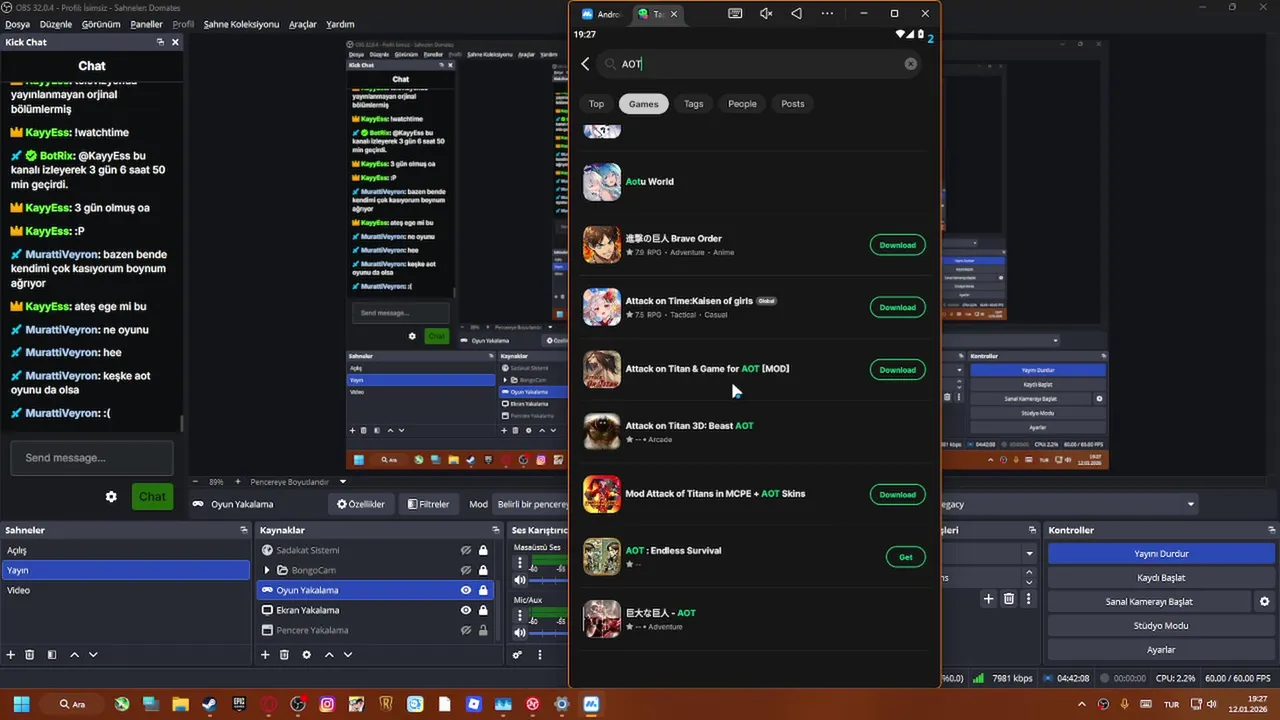
Task: Open Ayarlar in Kontroller panel
Action: [1161, 650]
